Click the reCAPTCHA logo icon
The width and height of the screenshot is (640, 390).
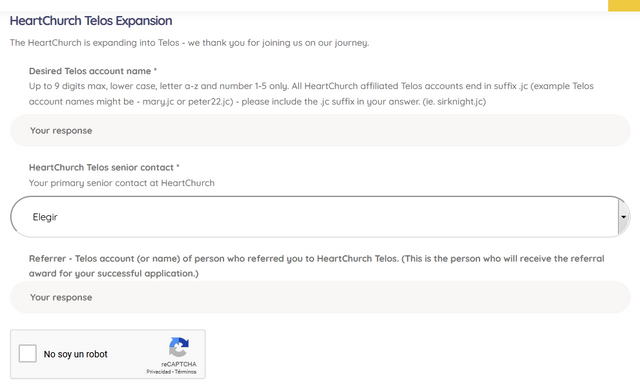[179, 347]
